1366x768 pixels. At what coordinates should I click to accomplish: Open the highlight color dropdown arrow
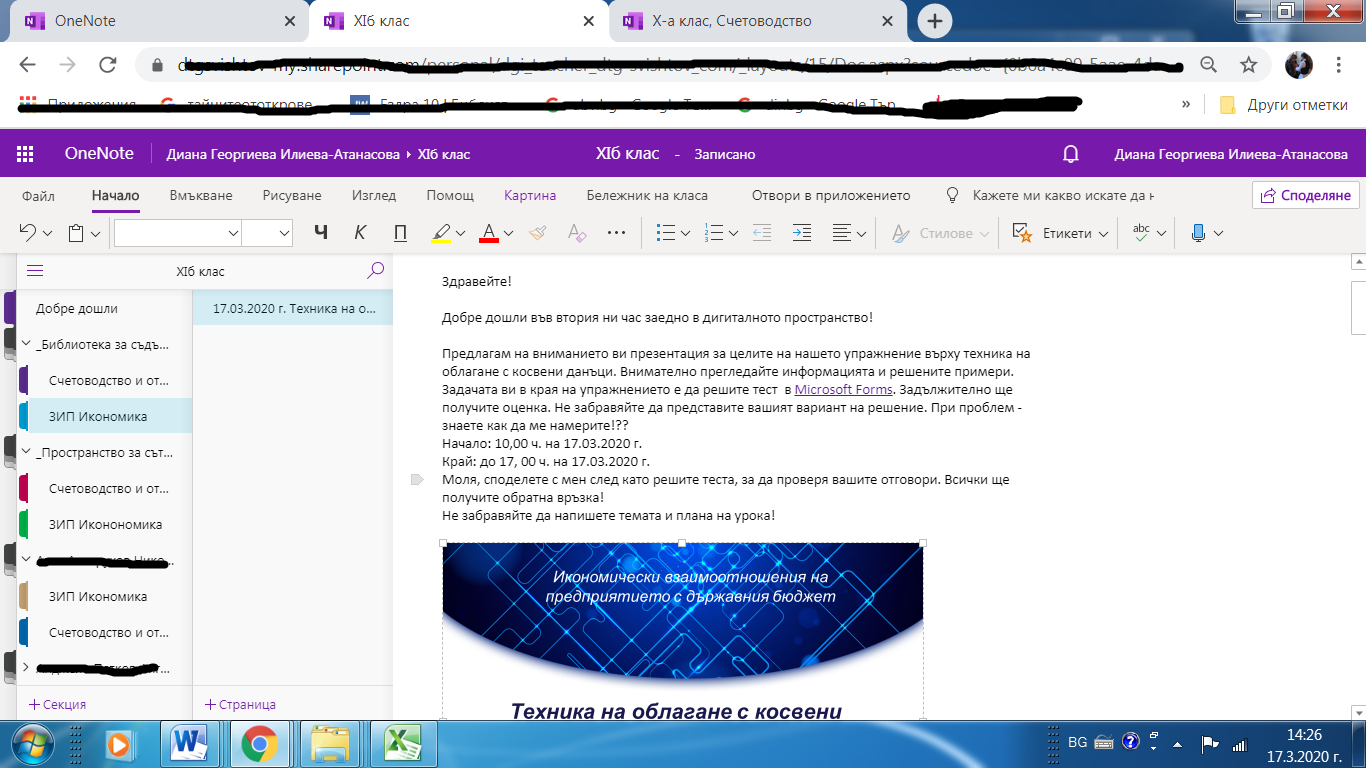(x=461, y=234)
